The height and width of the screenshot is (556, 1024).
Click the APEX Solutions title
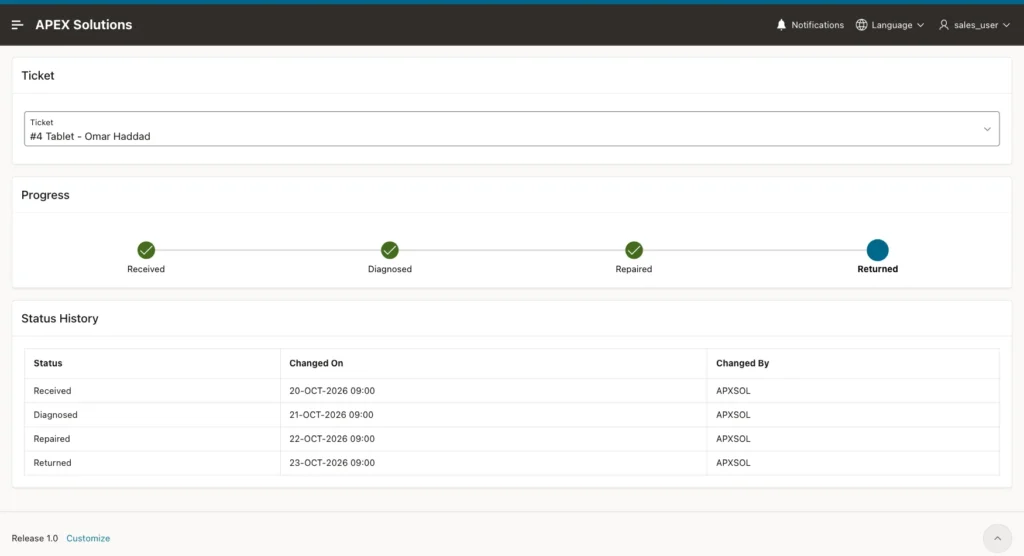[x=84, y=25]
